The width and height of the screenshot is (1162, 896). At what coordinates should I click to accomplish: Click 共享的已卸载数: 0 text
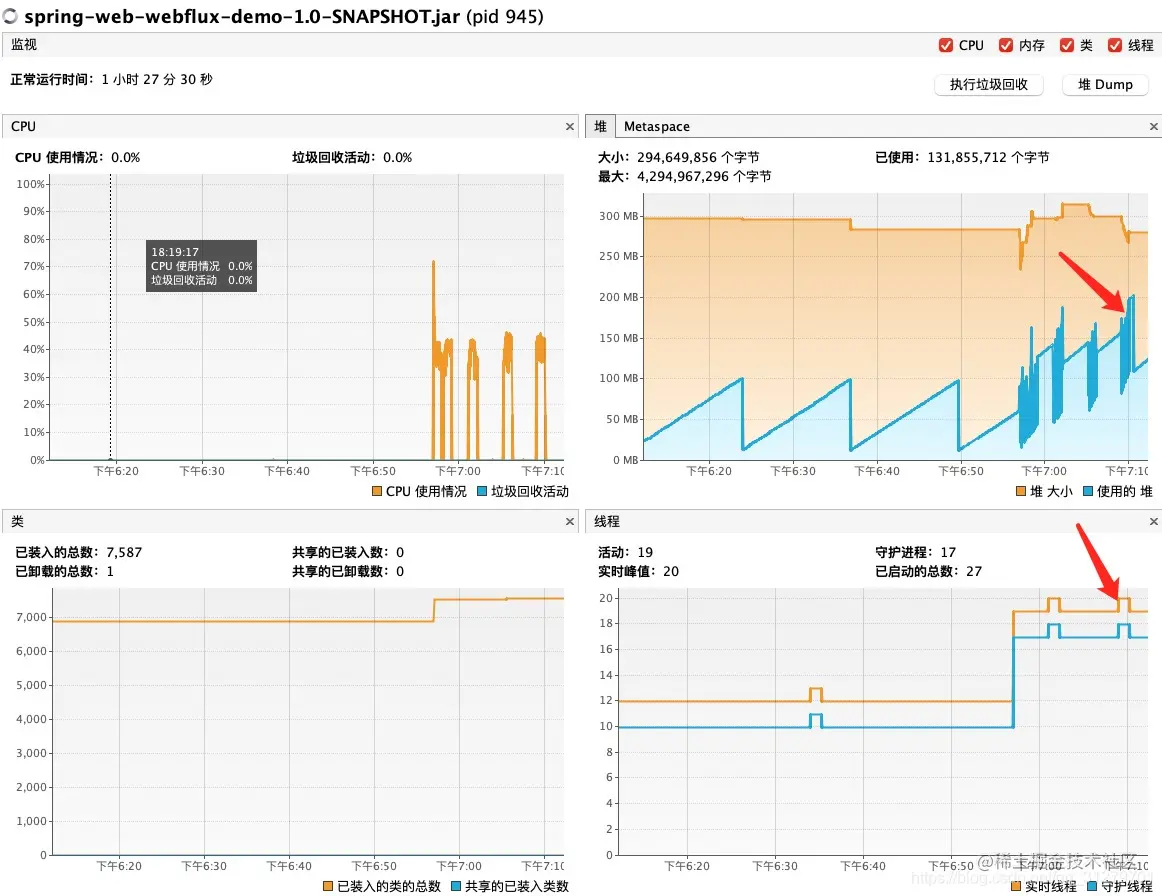348,571
